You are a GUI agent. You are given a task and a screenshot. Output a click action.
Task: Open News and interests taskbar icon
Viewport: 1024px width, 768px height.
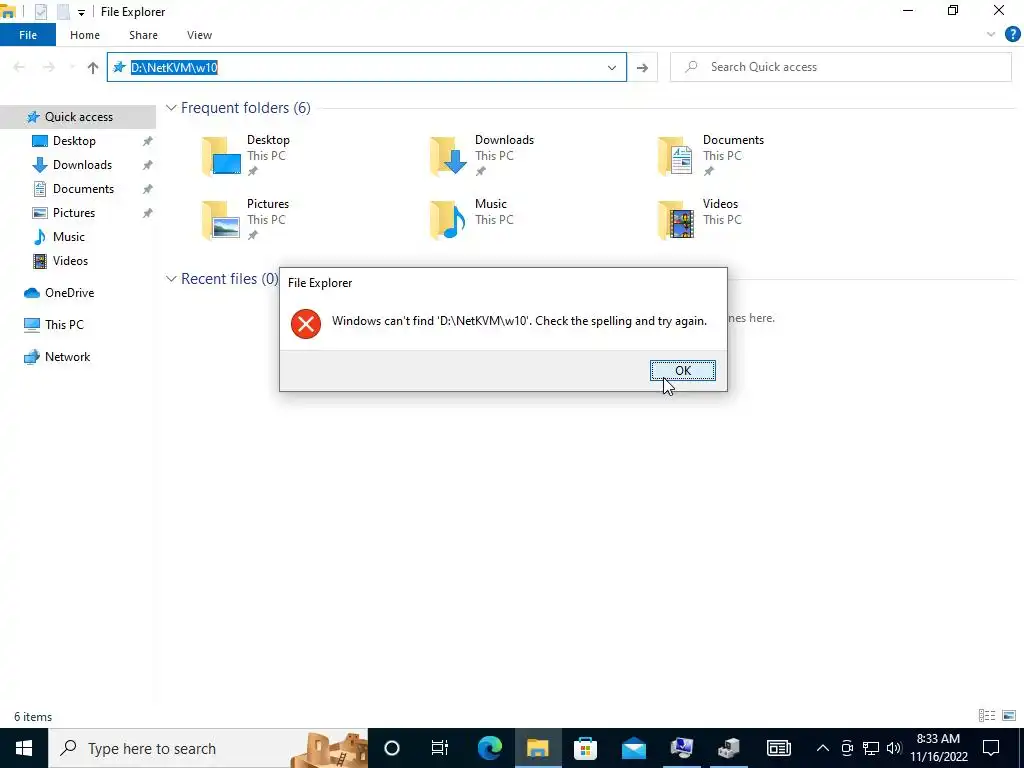(x=778, y=748)
